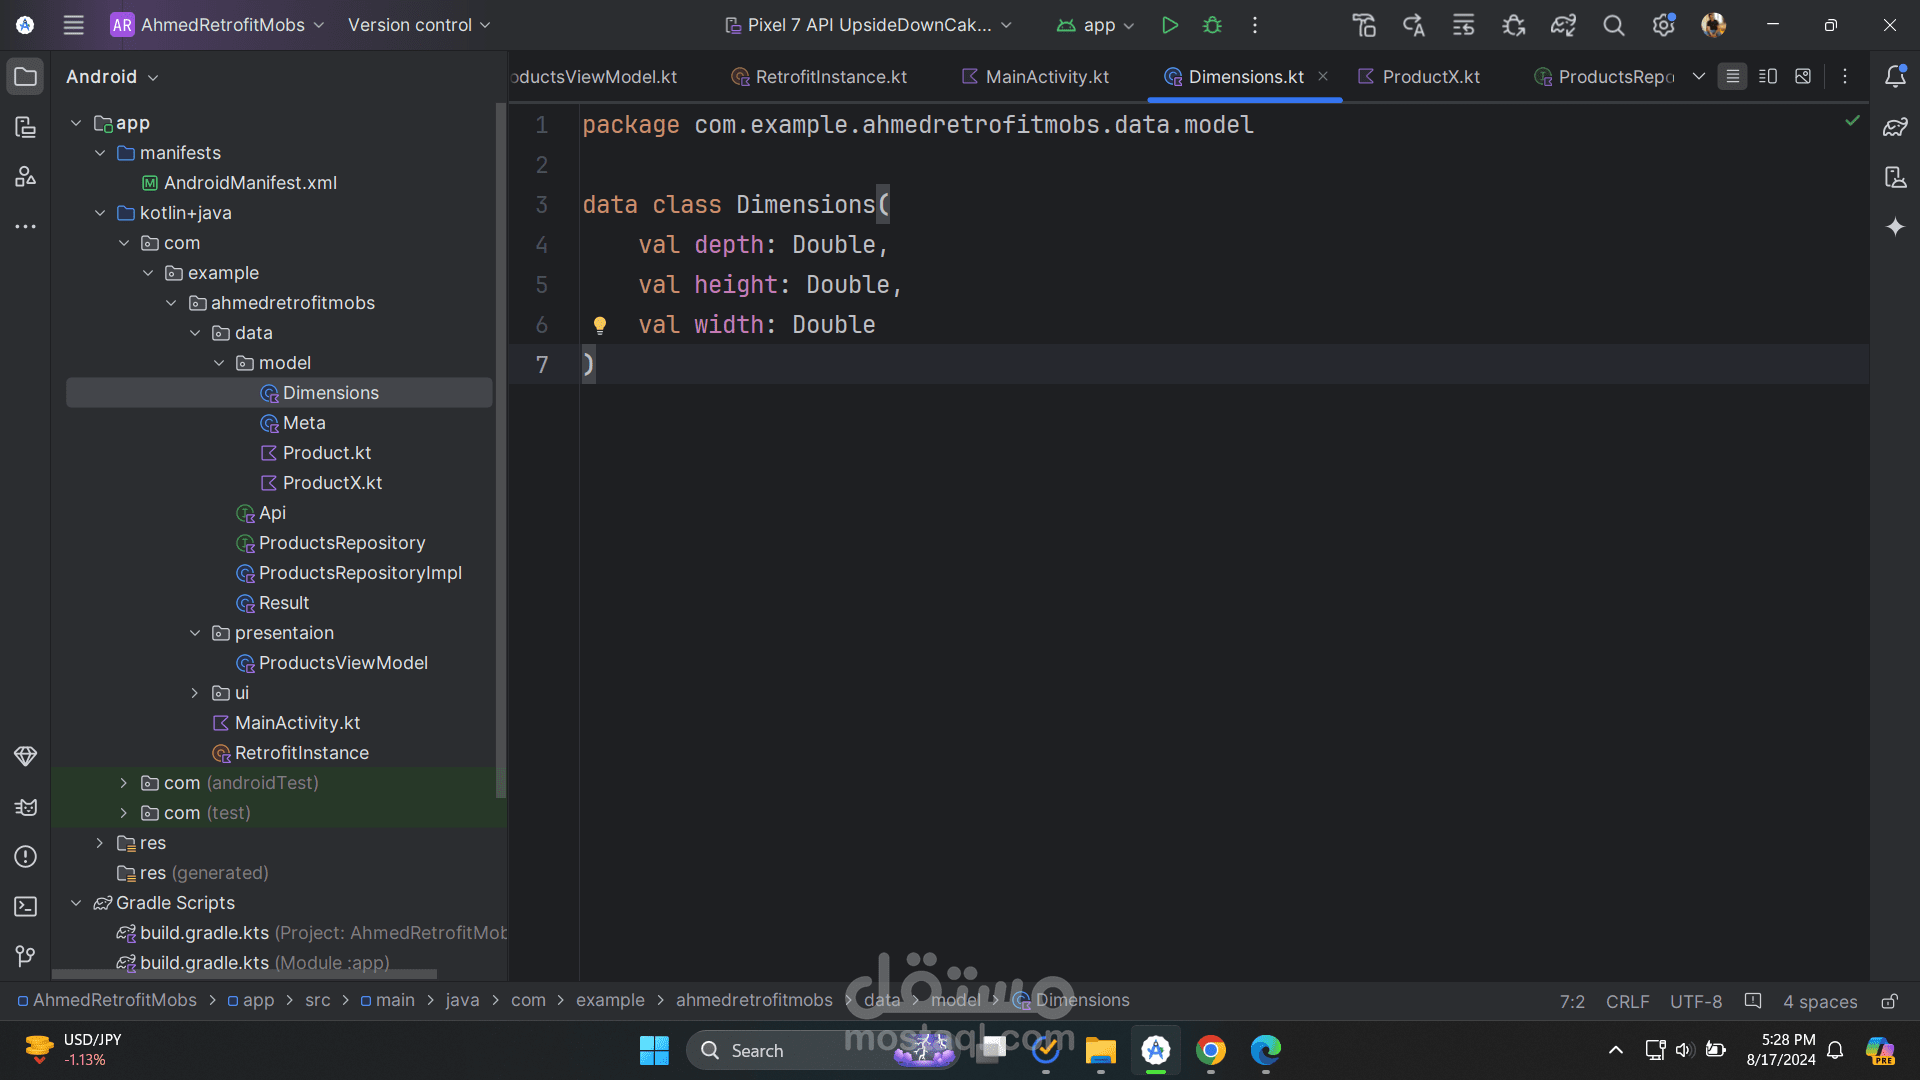Screen dimensions: 1920x1080
Task: Open the Version control menu
Action: pyautogui.click(x=418, y=25)
